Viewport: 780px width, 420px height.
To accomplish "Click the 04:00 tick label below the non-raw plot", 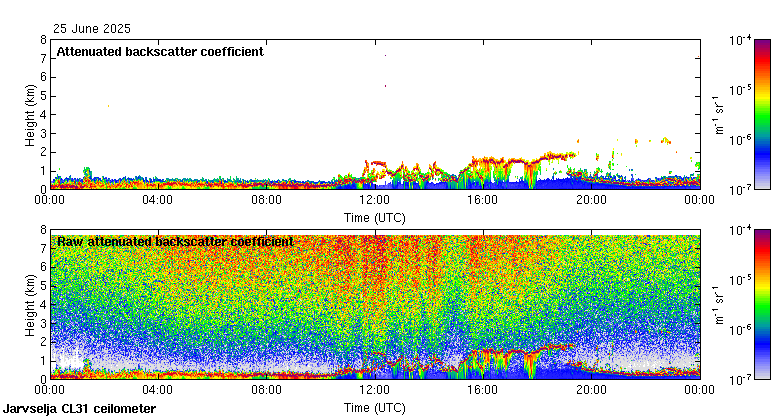I will click(158, 200).
